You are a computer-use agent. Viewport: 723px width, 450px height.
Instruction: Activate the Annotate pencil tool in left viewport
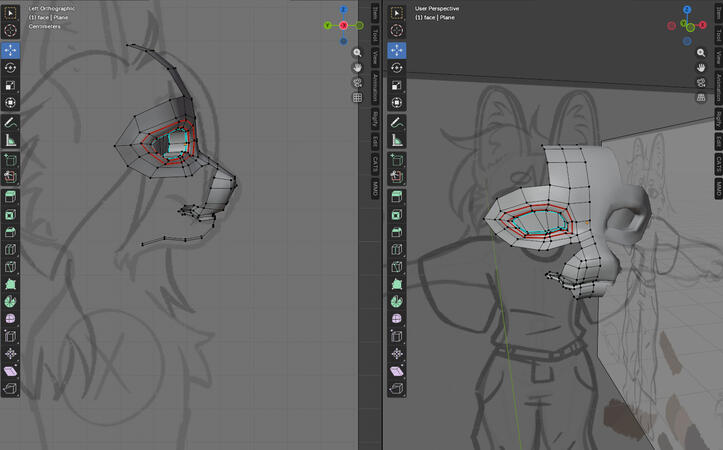[10, 123]
